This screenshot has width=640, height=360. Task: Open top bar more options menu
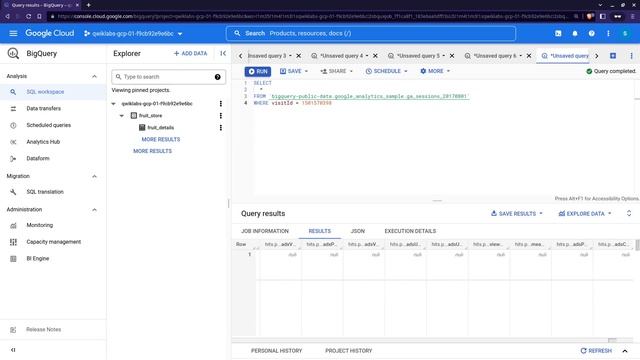pyautogui.click(x=608, y=33)
